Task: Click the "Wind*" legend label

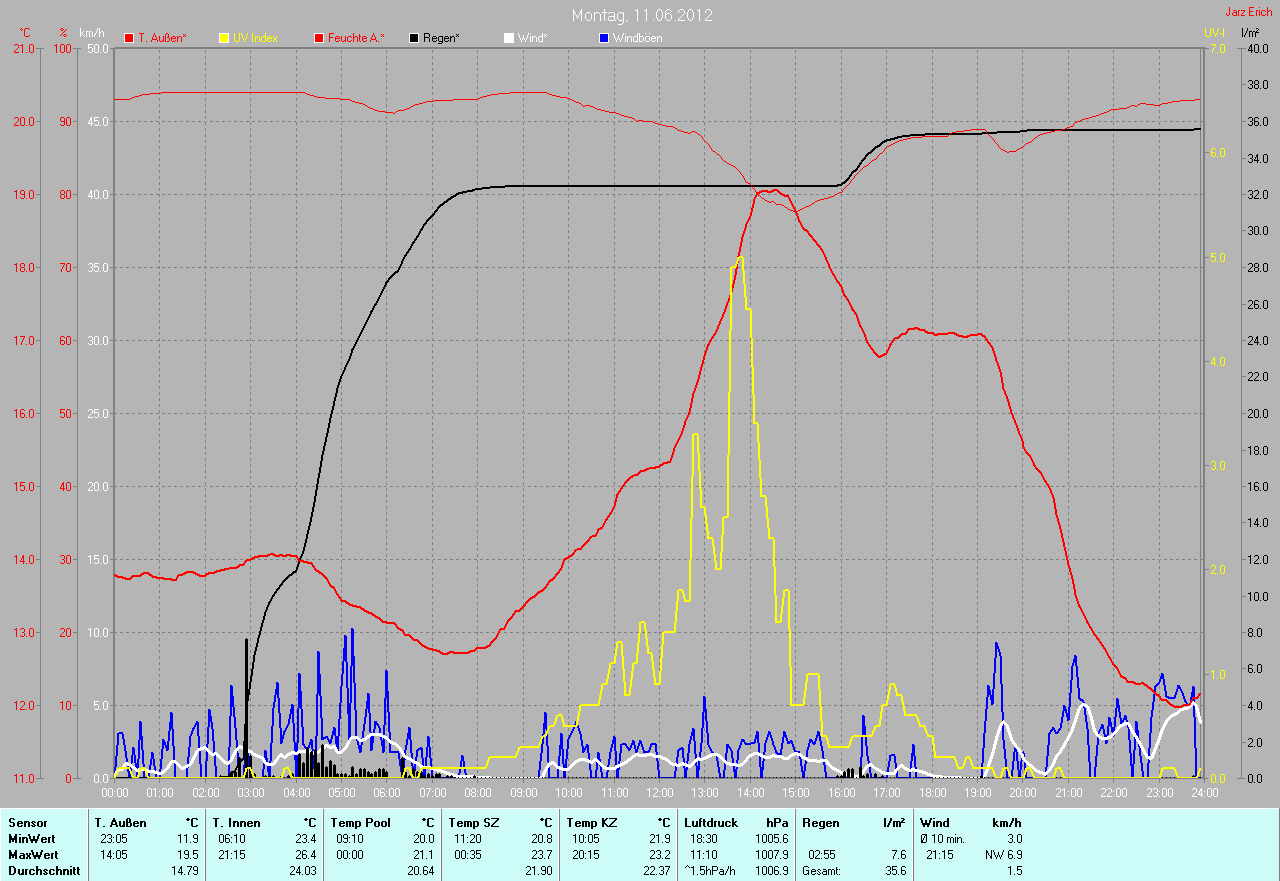Action: tap(533, 38)
